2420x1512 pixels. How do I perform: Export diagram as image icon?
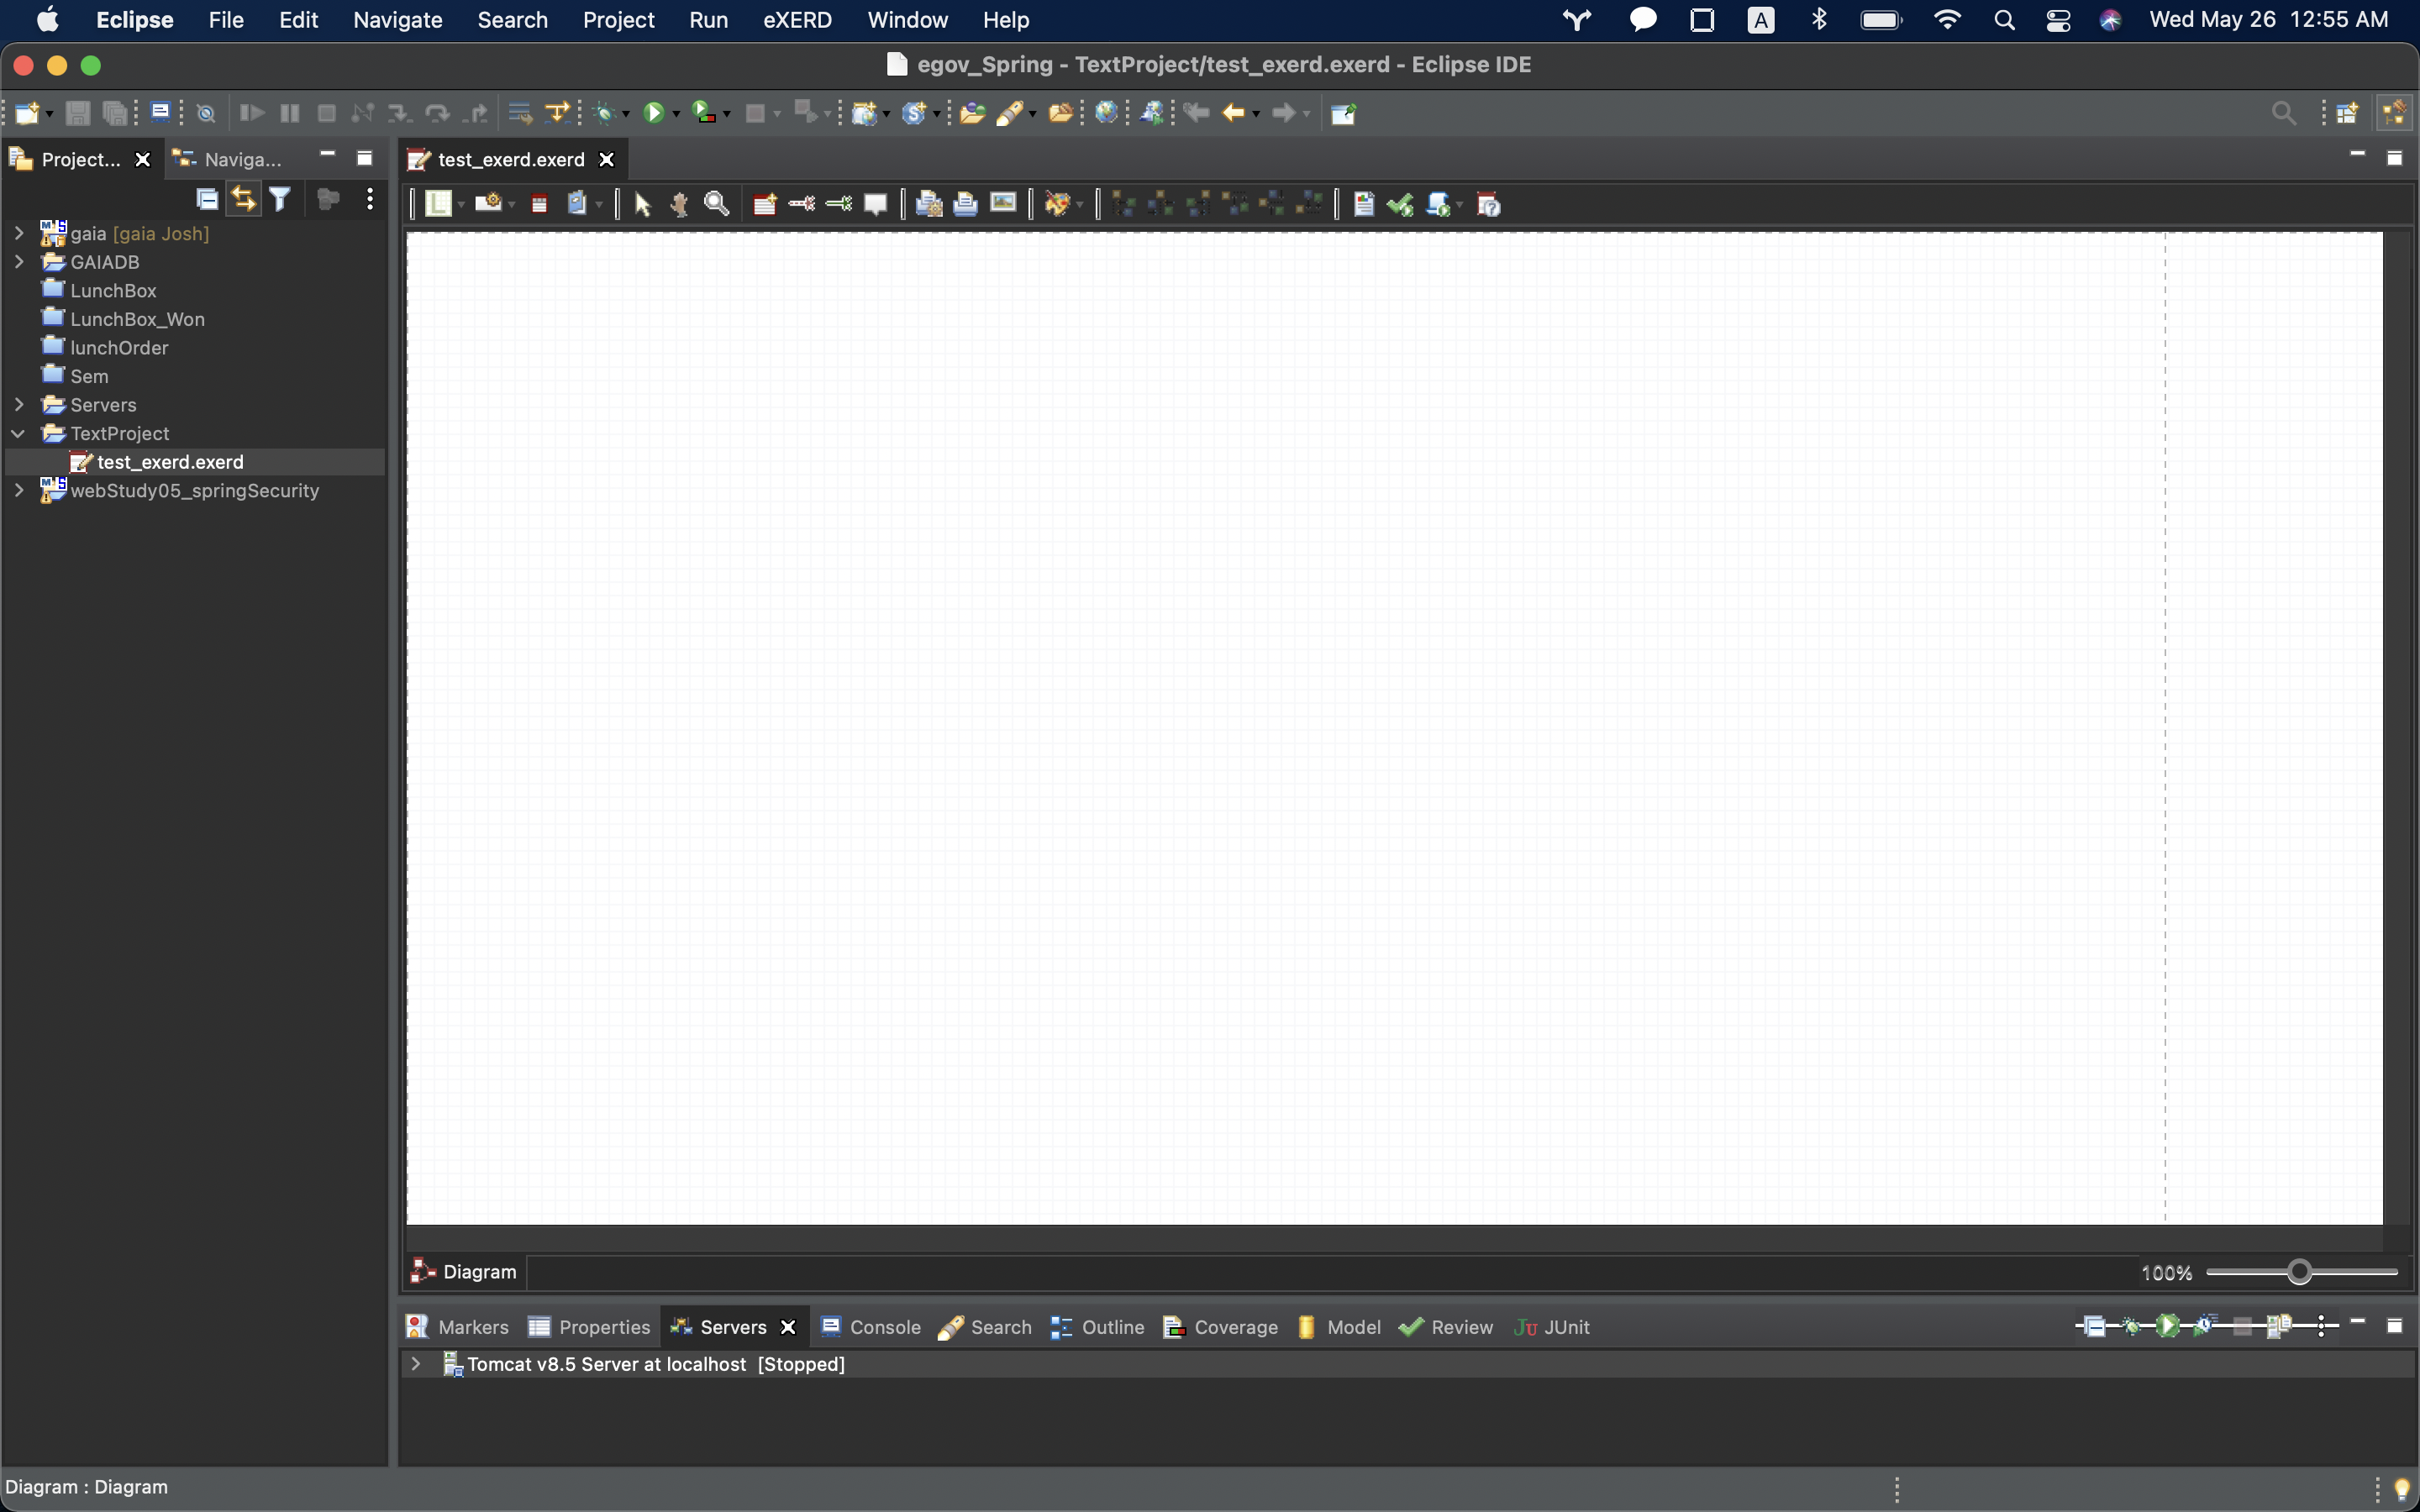(x=1003, y=204)
